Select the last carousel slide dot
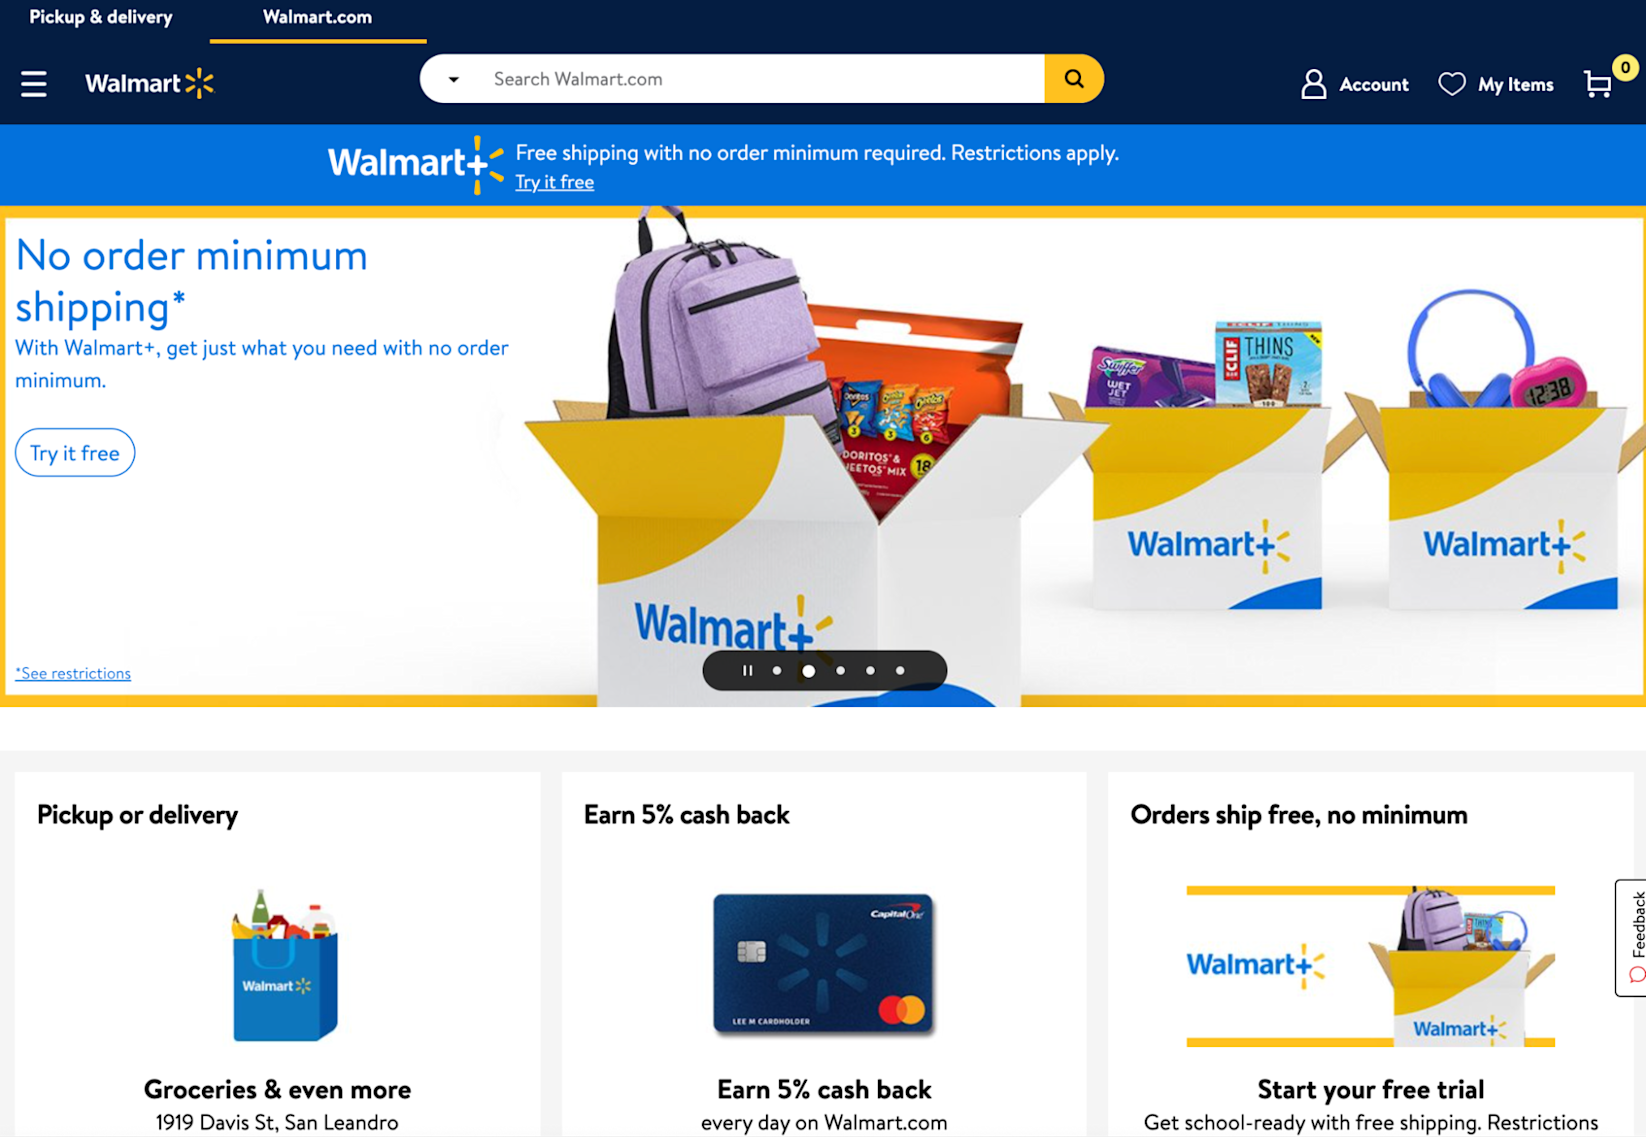Screen dimensions: 1646x1137 pyautogui.click(x=900, y=671)
